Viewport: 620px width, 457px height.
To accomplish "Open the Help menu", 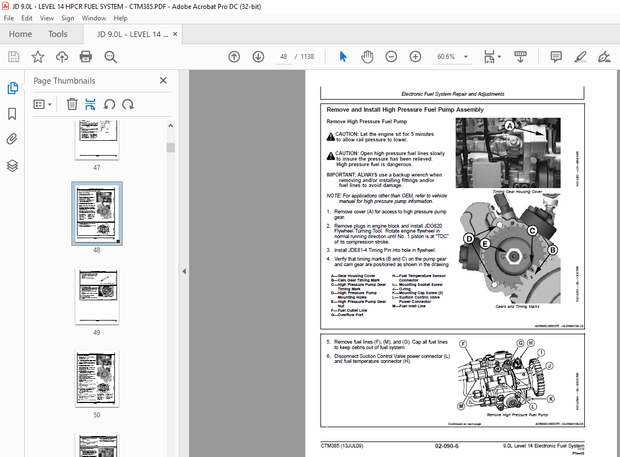I will coord(120,18).
